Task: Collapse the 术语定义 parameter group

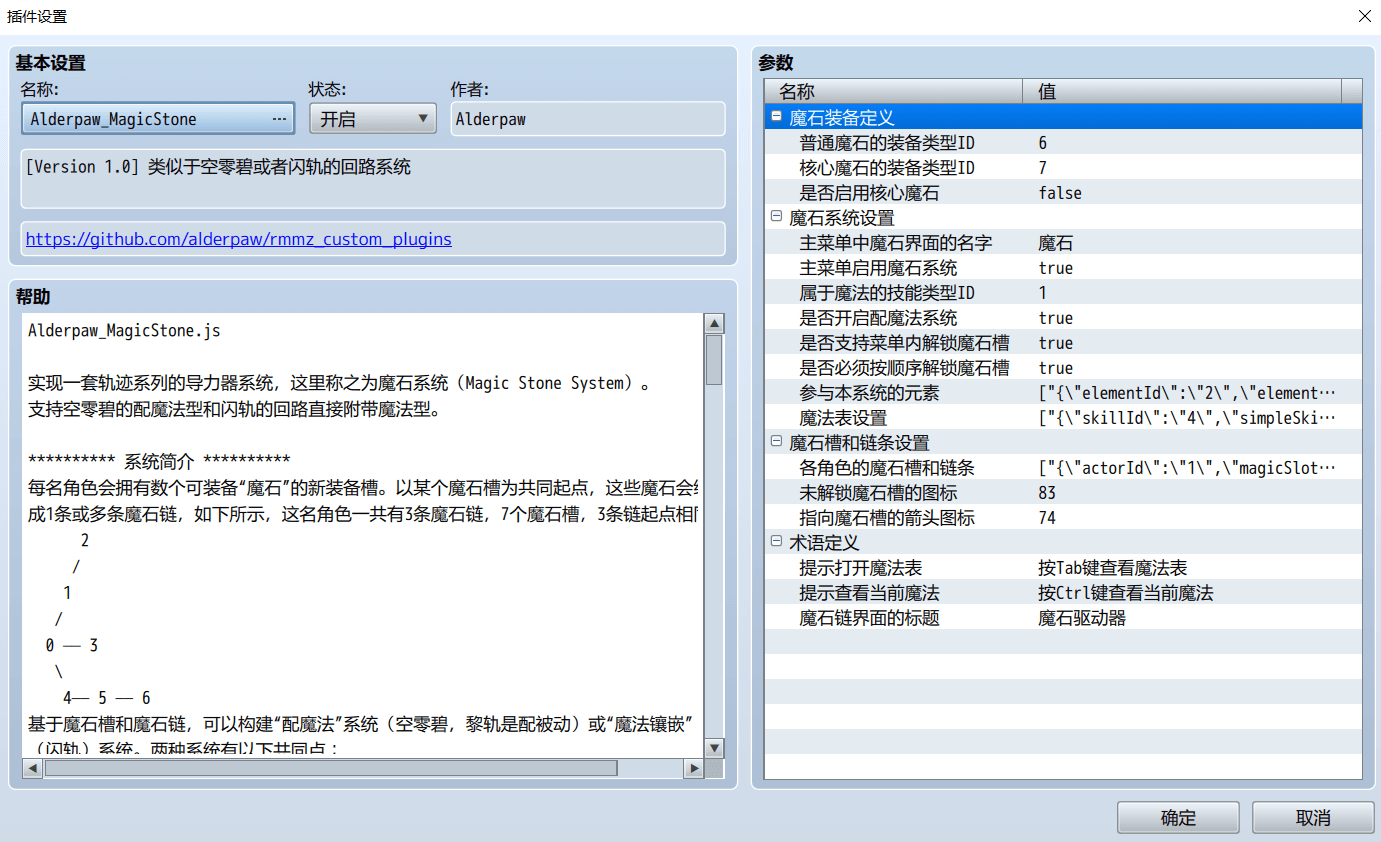Action: (x=776, y=542)
